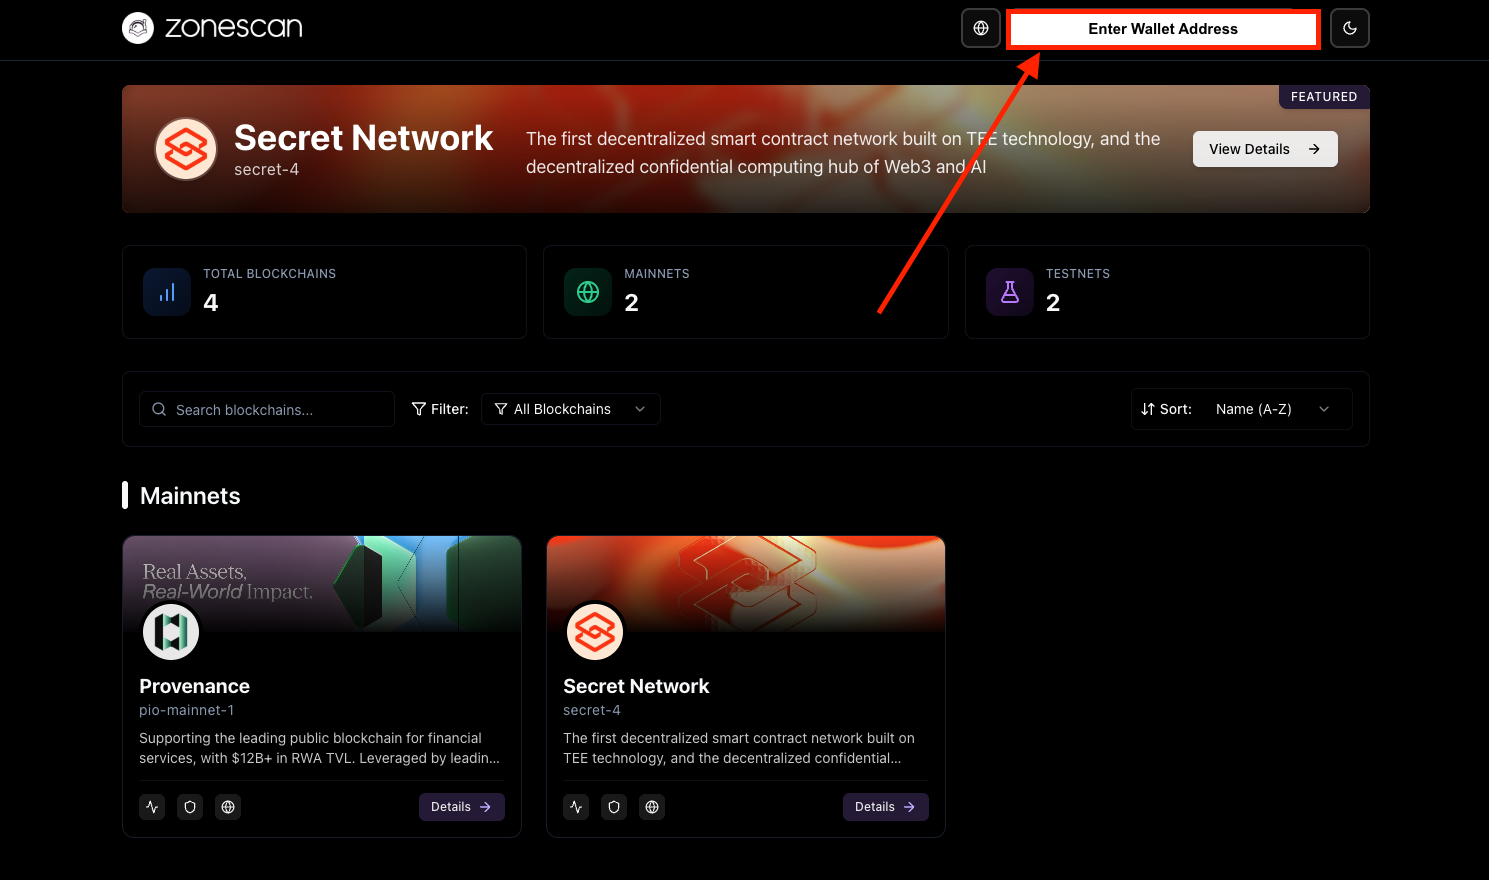Click the zonescan wordmark in header

click(x=234, y=28)
